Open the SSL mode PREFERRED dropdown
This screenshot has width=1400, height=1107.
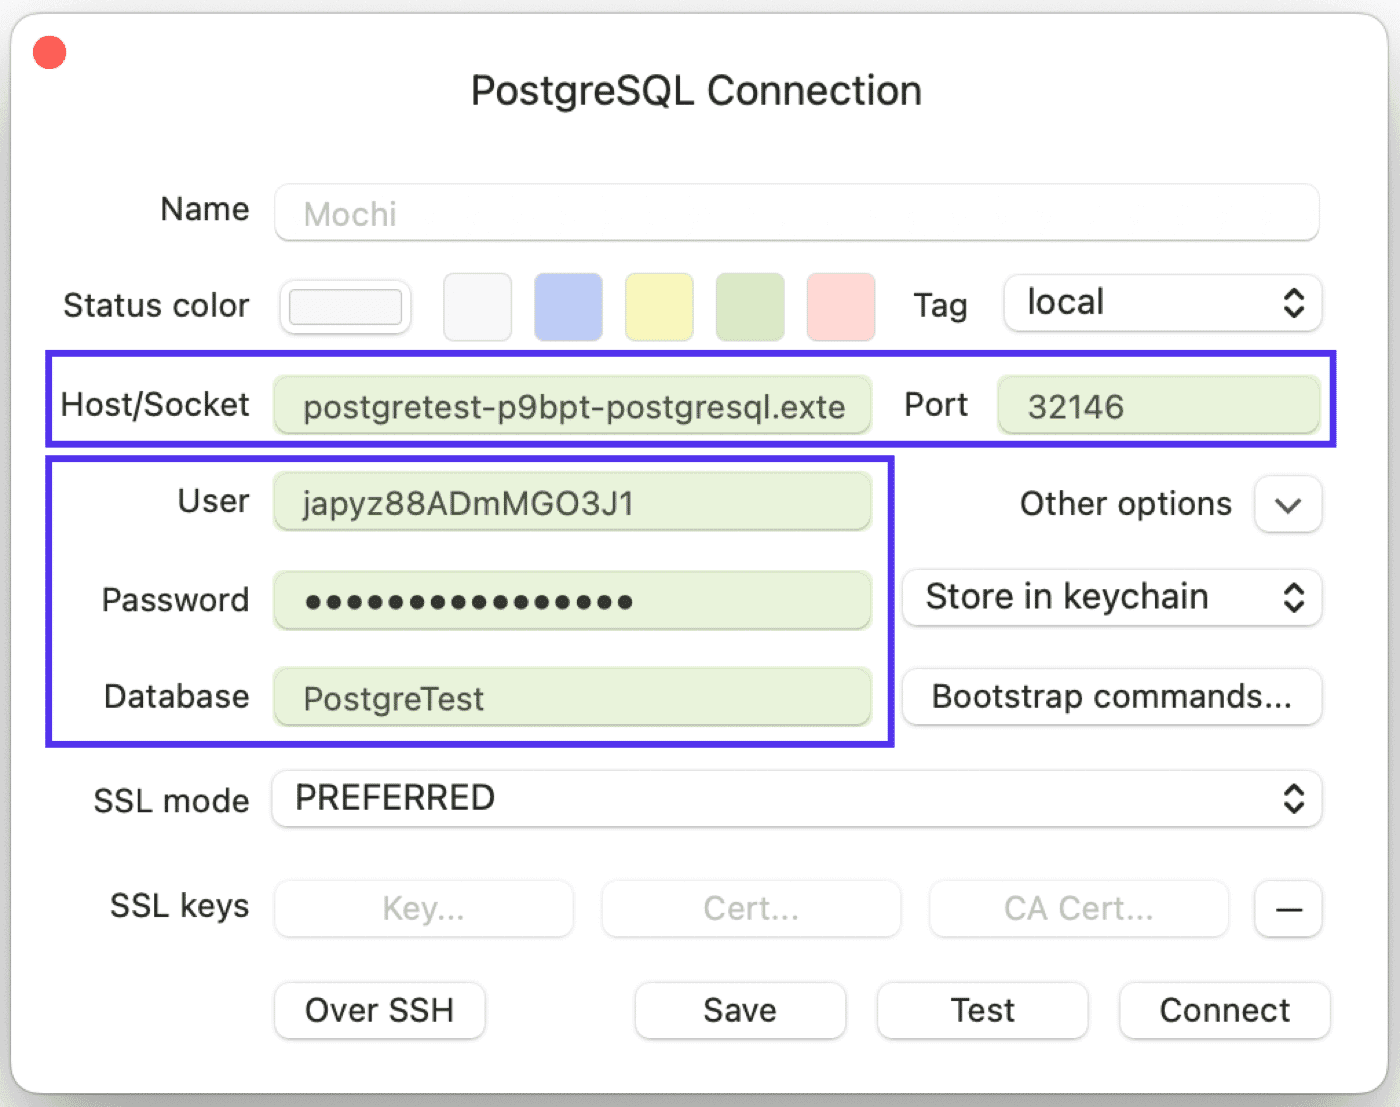tap(795, 798)
